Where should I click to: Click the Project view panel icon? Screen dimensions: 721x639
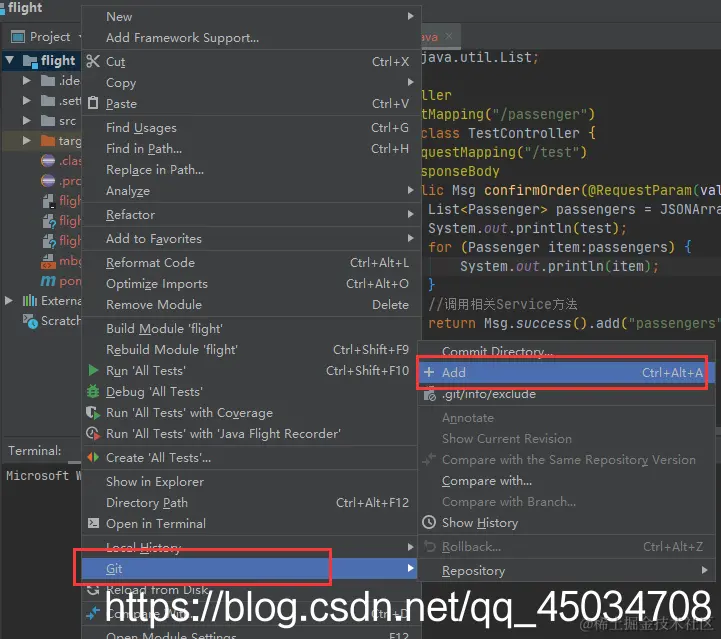coord(17,37)
